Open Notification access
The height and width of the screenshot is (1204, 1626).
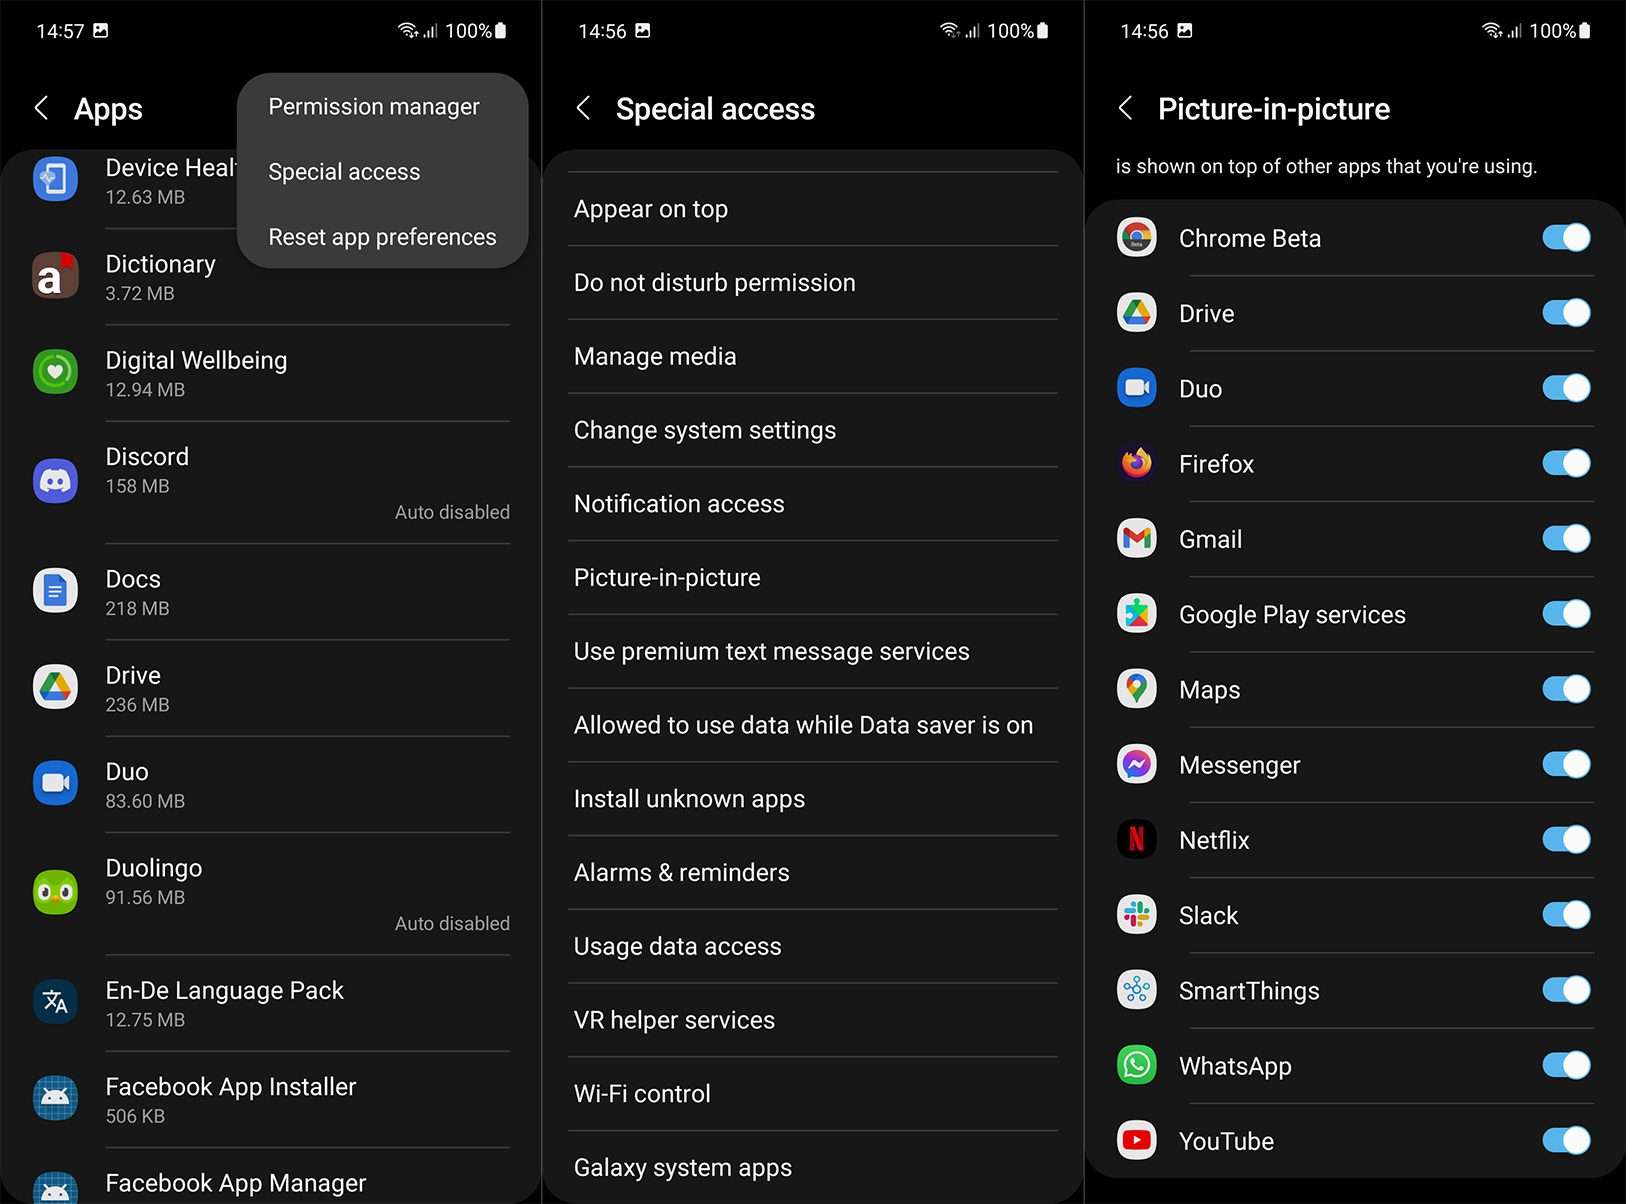point(813,504)
